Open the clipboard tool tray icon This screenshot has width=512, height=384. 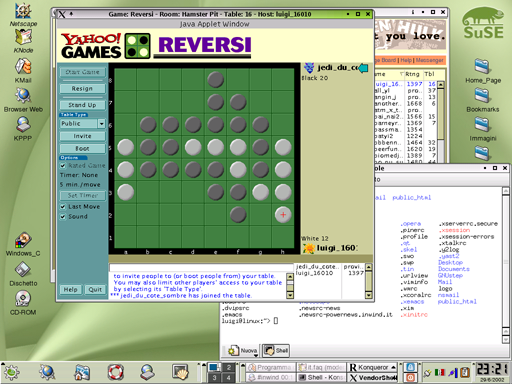point(464,372)
